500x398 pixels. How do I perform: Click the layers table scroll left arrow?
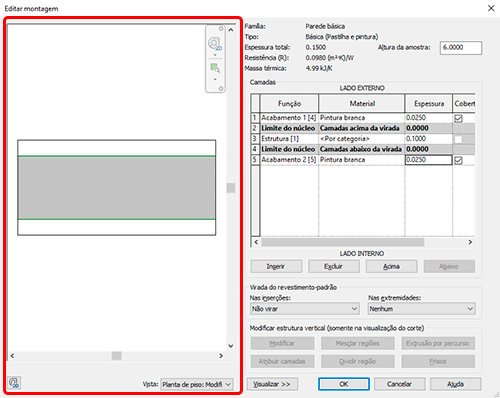pos(256,242)
